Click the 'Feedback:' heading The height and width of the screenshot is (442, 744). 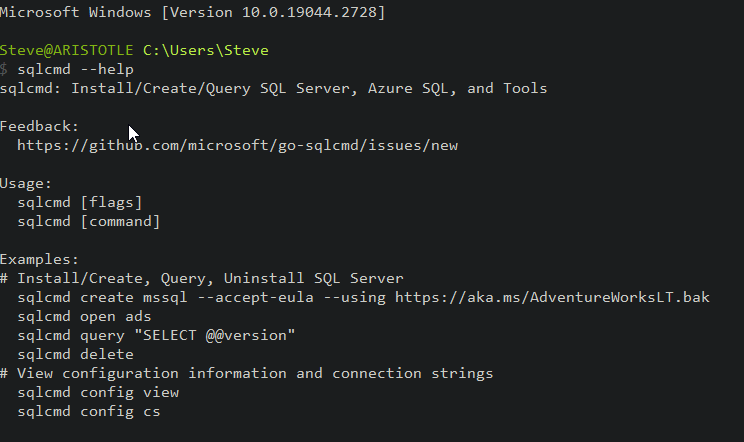click(x=39, y=126)
